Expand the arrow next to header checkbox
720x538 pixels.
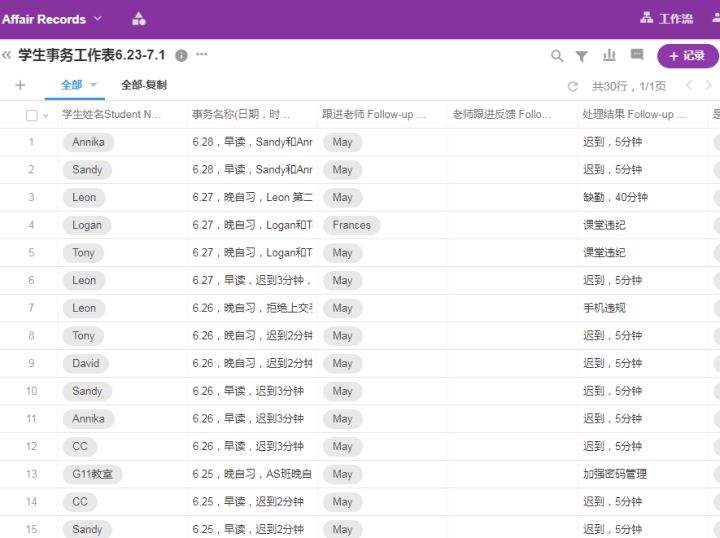45,115
